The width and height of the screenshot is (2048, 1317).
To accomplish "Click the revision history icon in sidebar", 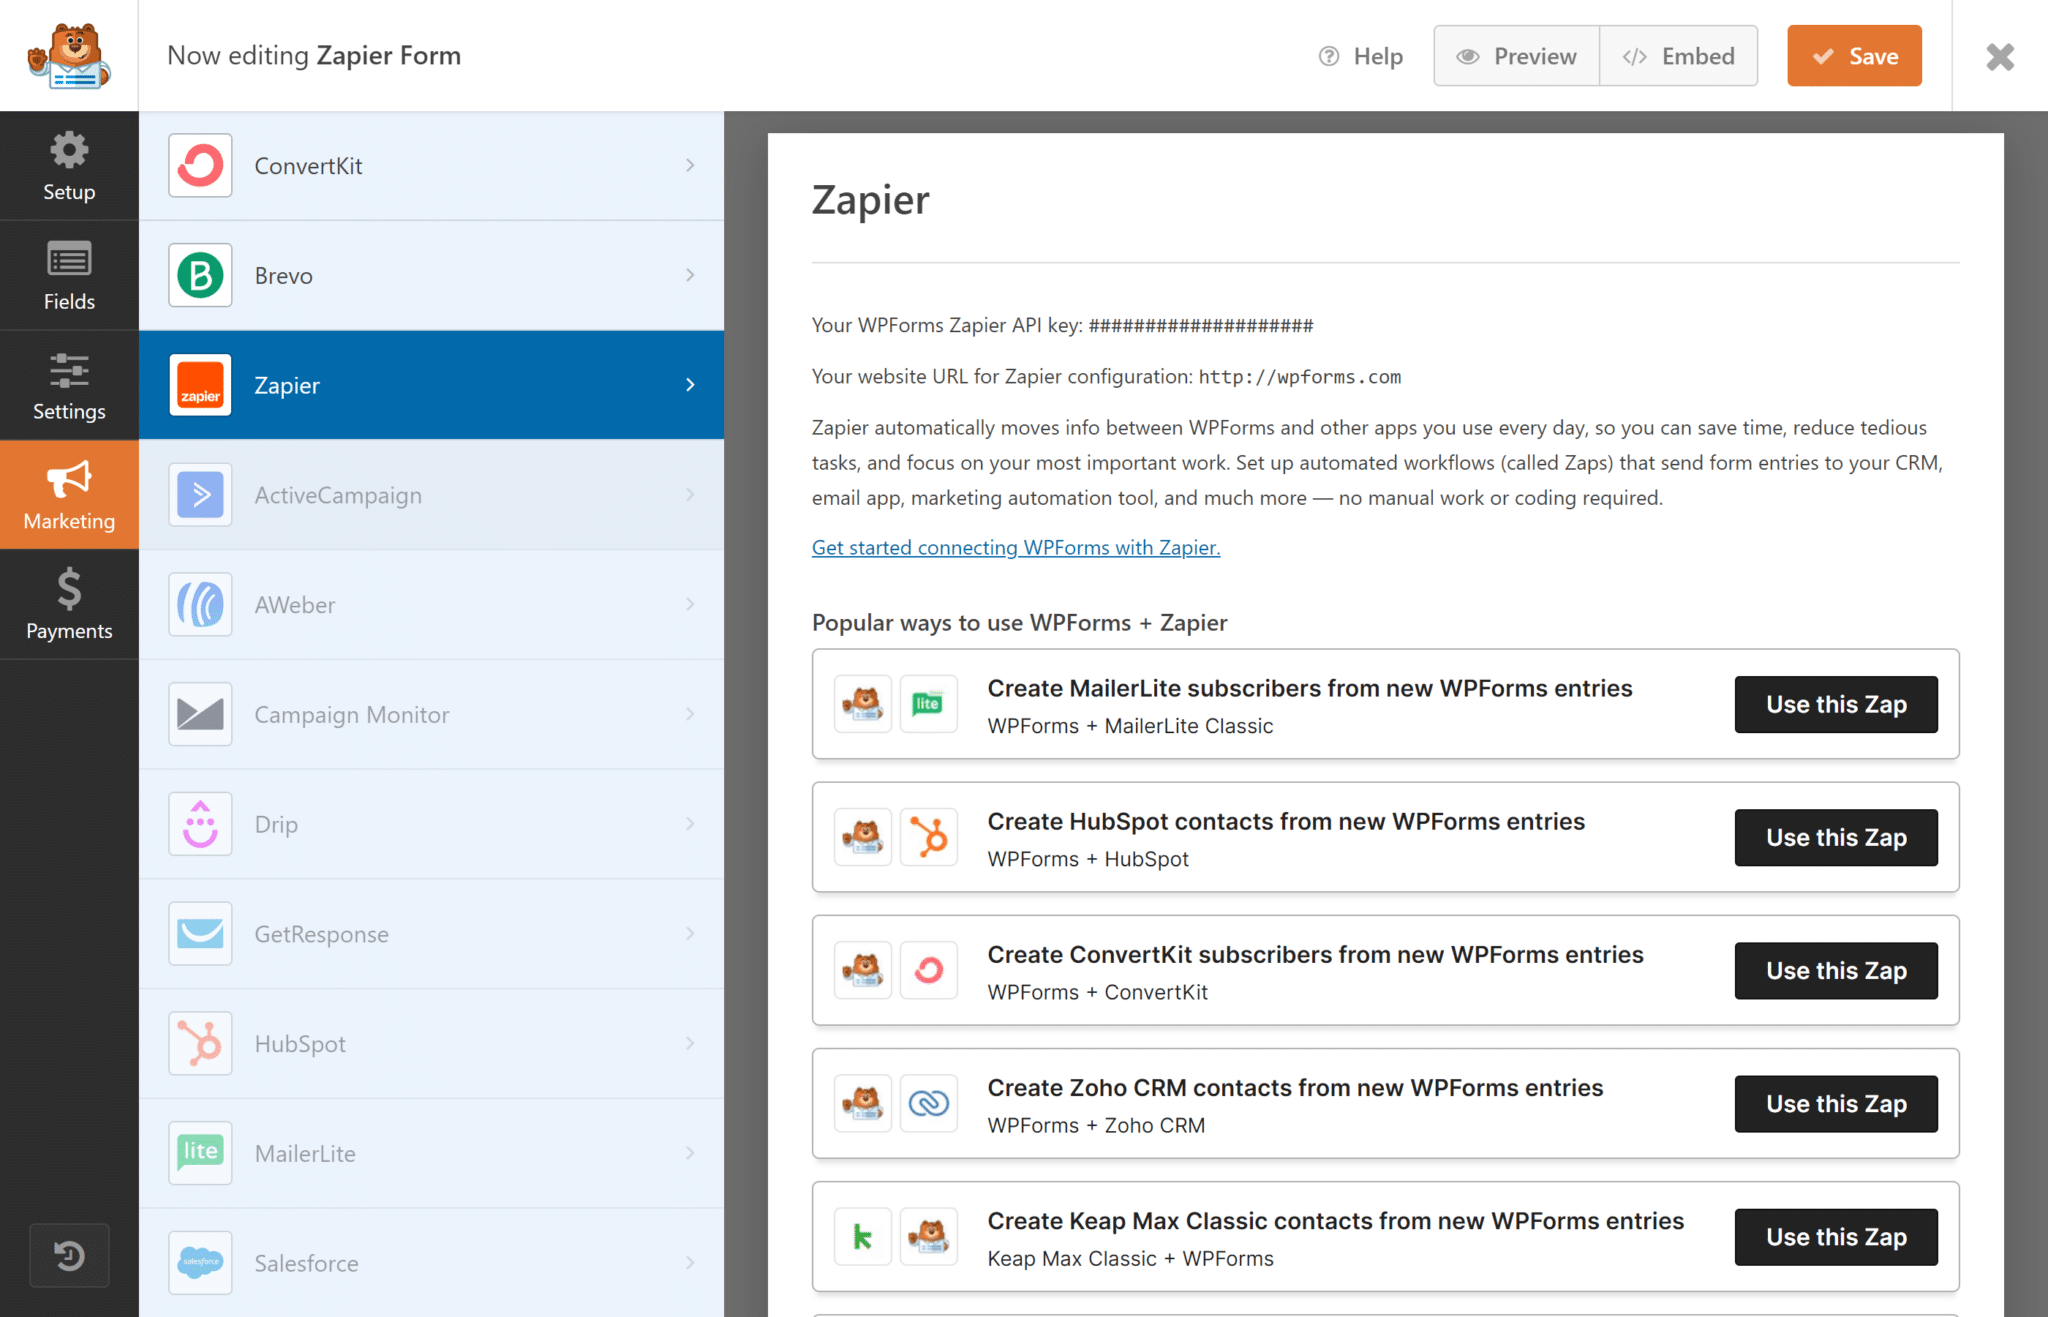I will (69, 1255).
